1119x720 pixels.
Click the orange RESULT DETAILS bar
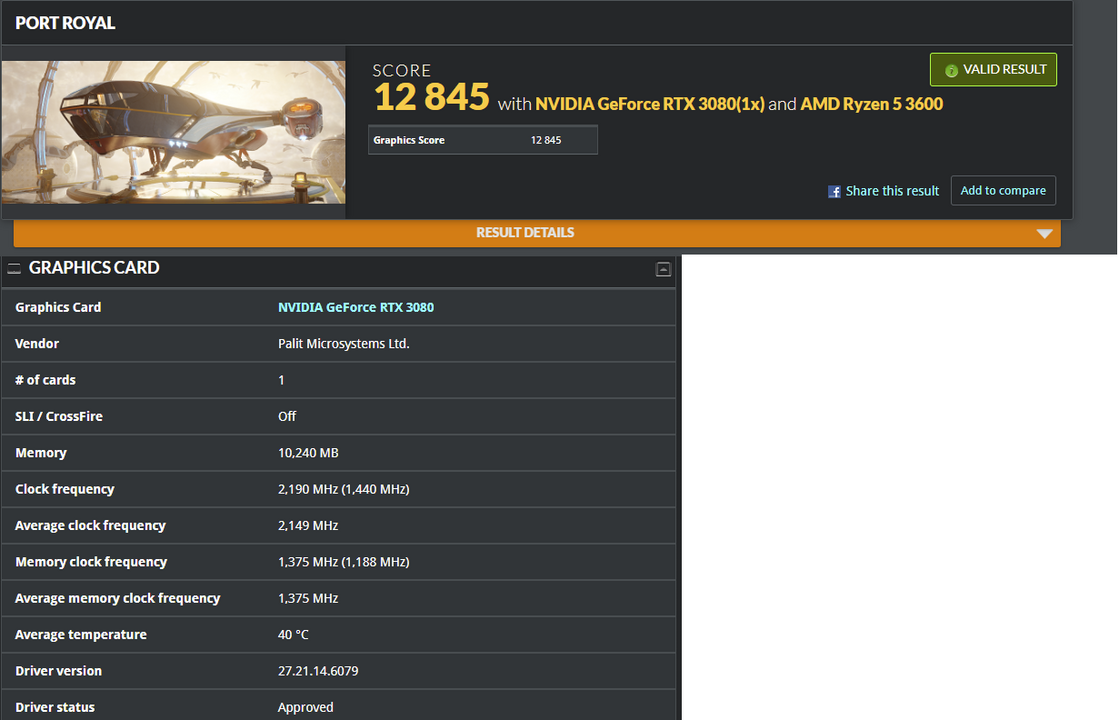[525, 232]
